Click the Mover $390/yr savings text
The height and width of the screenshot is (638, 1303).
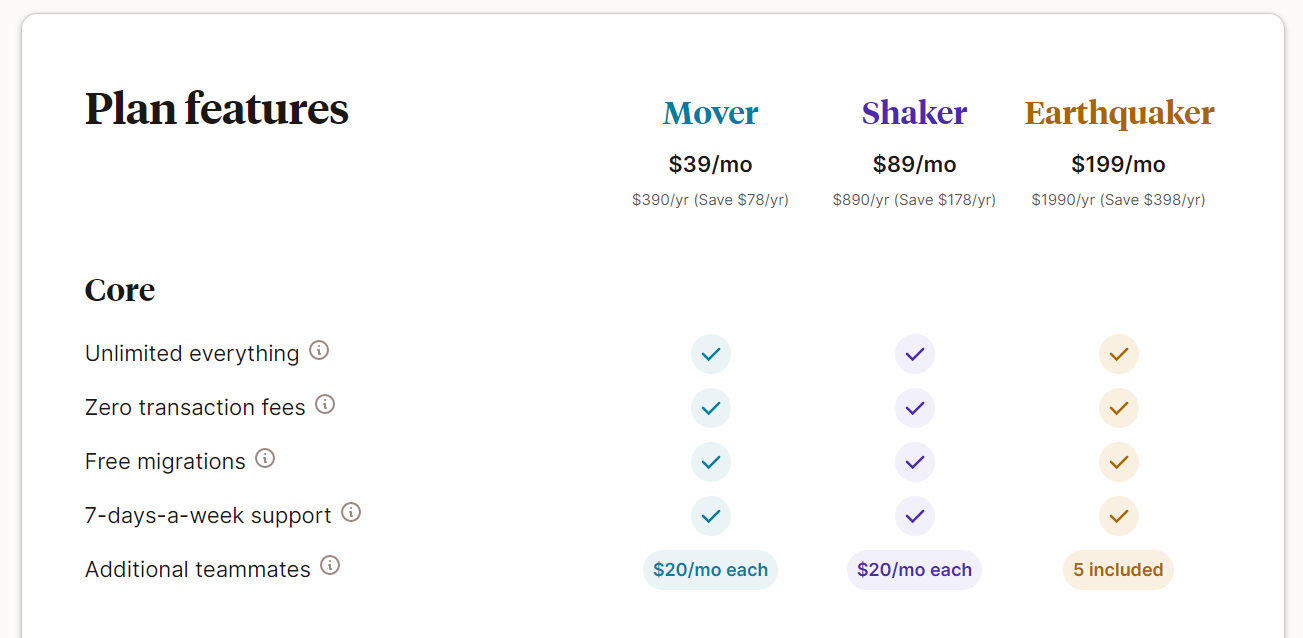pos(710,200)
